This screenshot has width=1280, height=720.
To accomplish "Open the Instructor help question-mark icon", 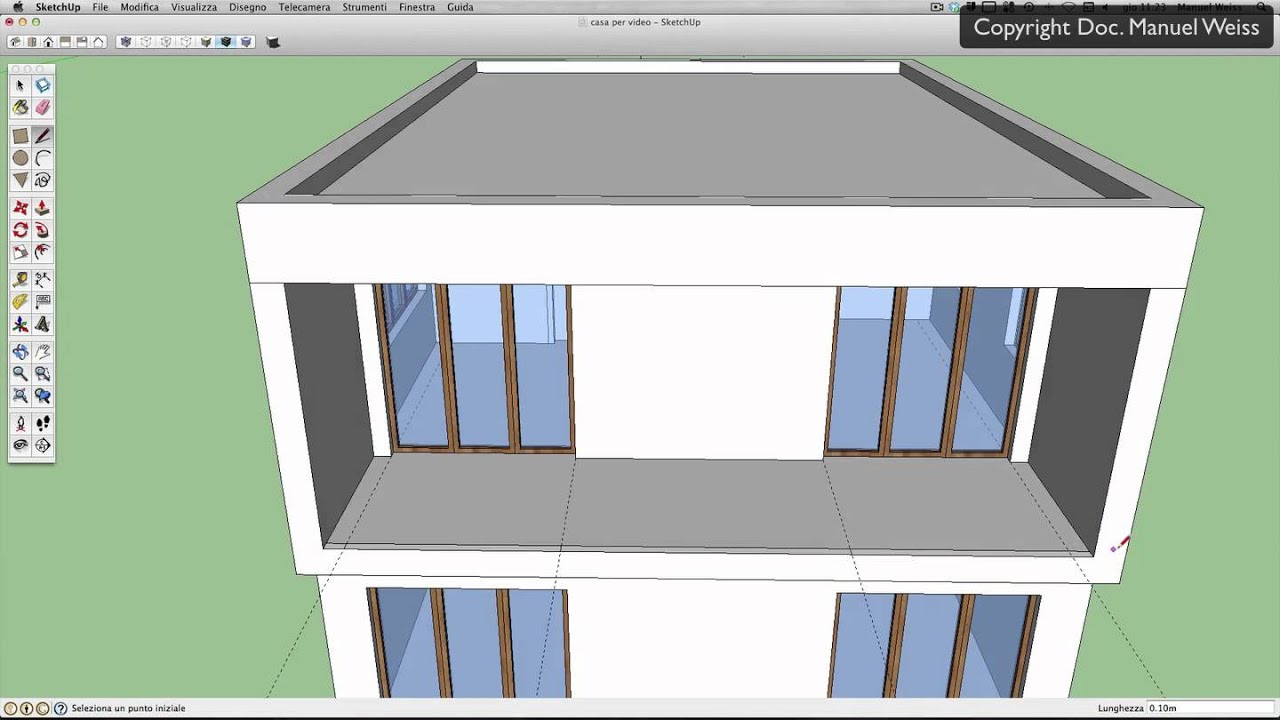I will tap(61, 708).
